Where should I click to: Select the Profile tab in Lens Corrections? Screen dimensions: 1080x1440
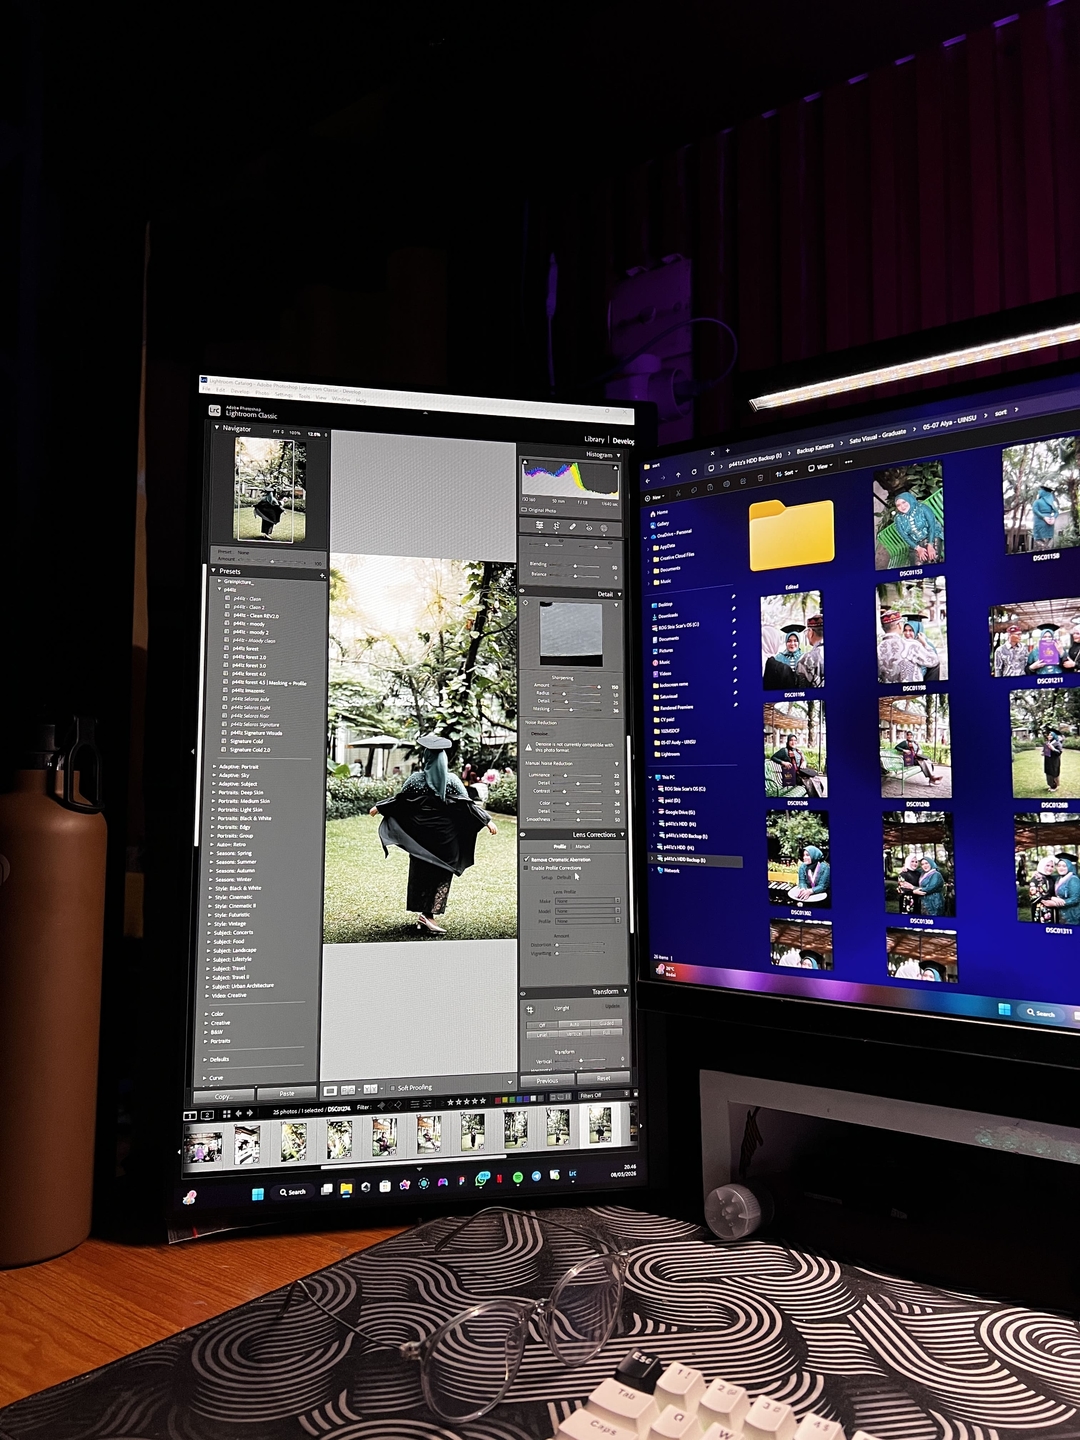[560, 847]
